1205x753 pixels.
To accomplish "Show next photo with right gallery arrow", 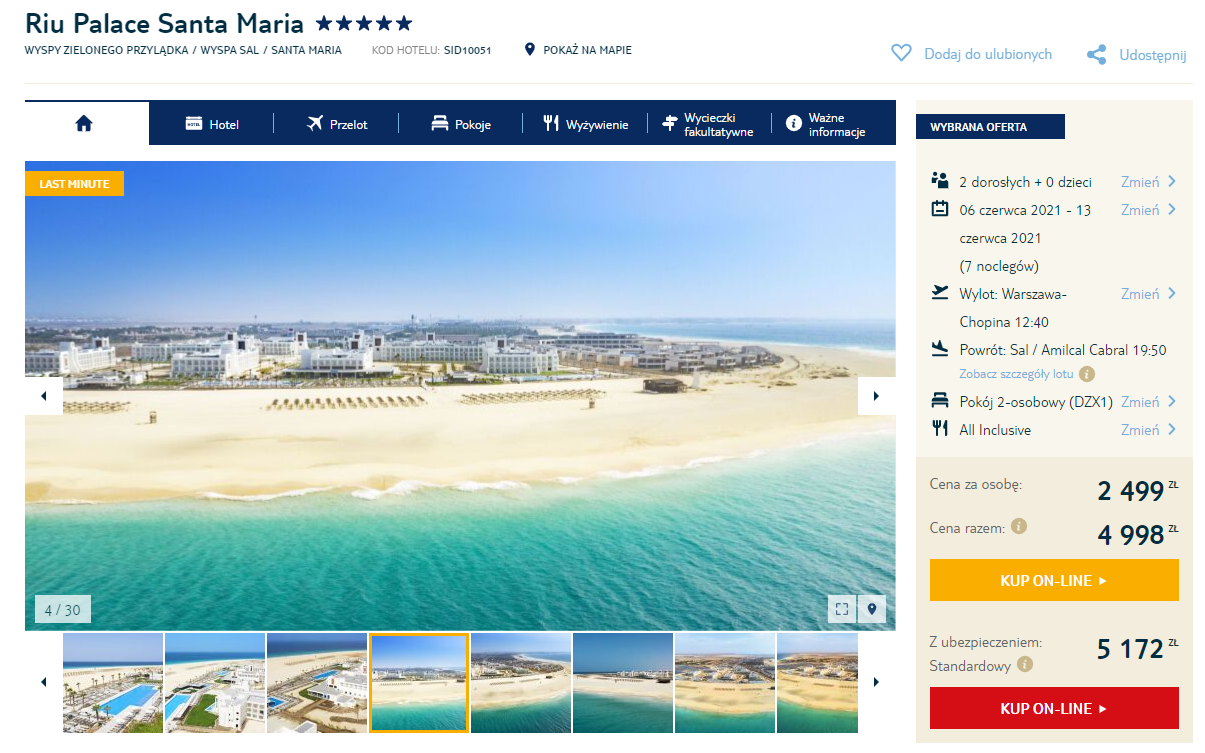I will (x=876, y=396).
